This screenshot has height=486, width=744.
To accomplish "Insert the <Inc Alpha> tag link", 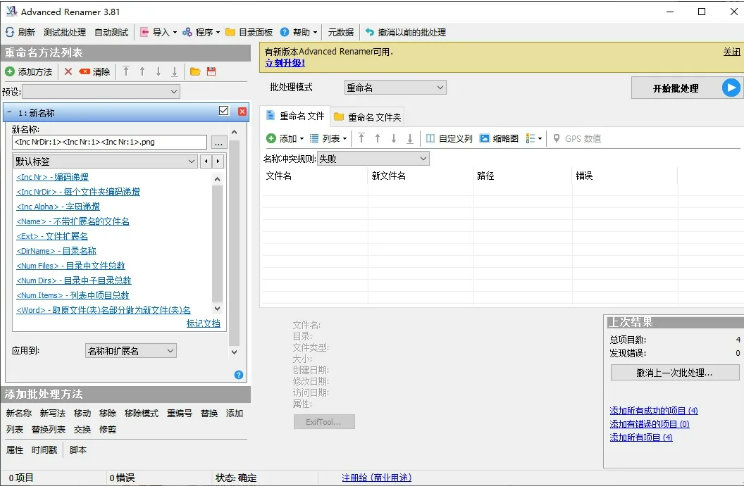I will 58,206.
